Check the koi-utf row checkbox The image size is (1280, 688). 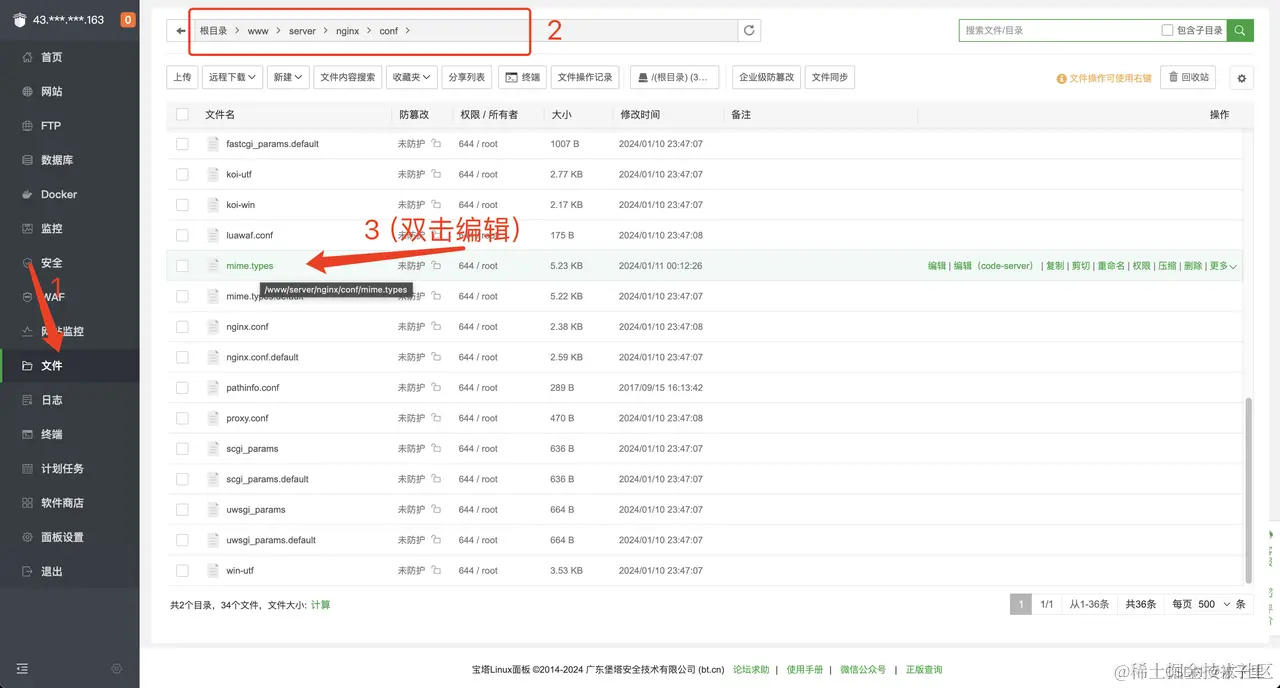coord(182,174)
